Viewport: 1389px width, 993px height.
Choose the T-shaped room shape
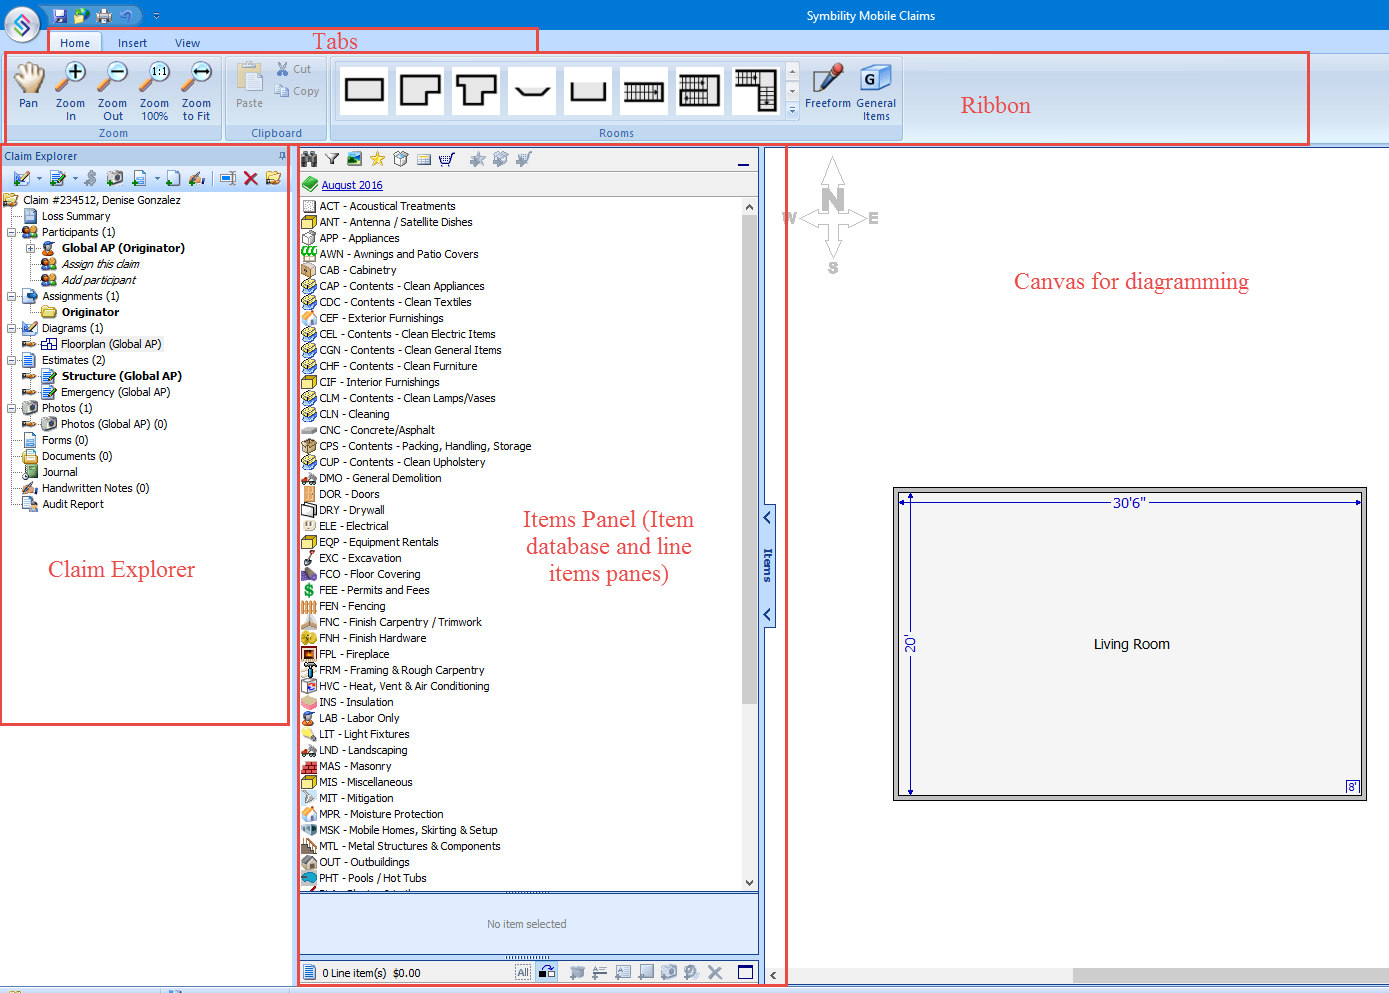(476, 91)
